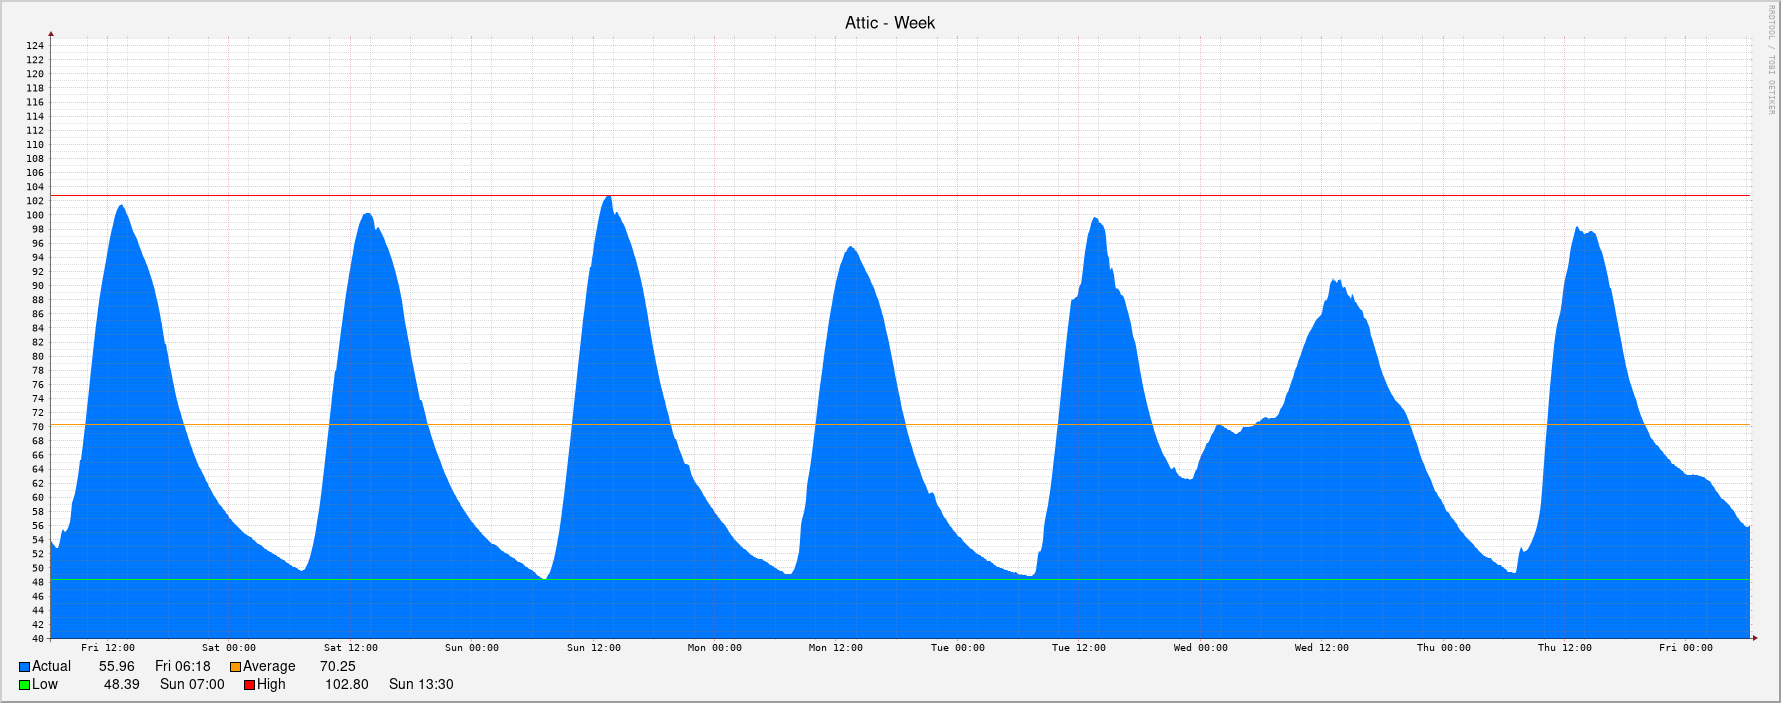Click the blue Actual legend swatch

(24, 667)
